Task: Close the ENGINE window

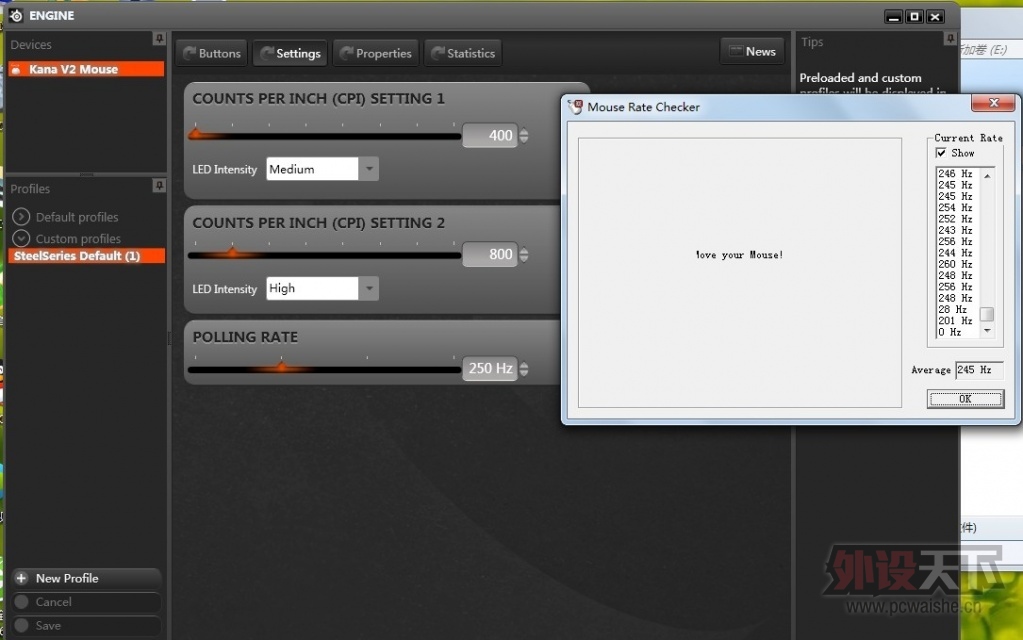Action: (935, 16)
